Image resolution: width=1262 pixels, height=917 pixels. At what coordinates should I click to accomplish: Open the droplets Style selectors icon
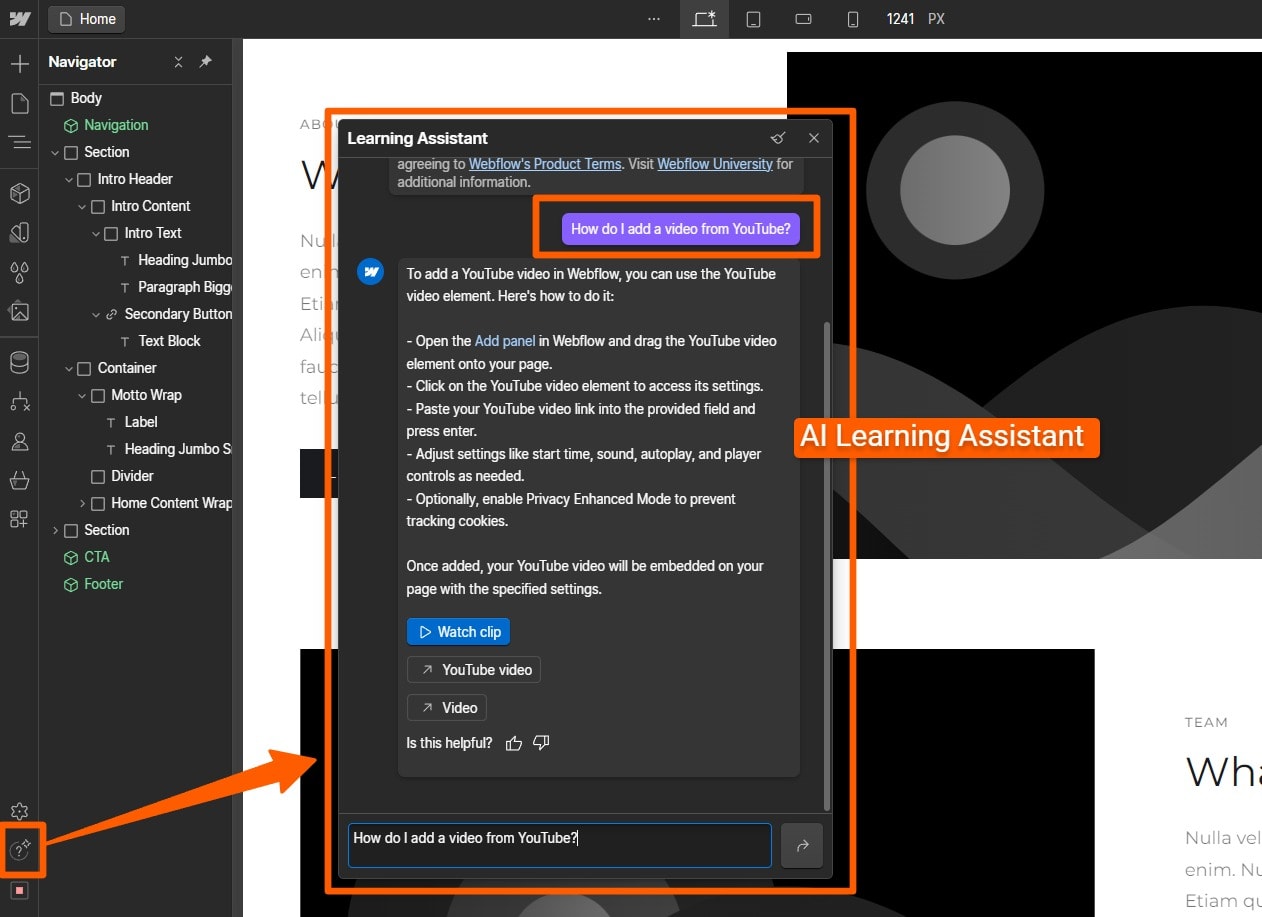click(19, 272)
